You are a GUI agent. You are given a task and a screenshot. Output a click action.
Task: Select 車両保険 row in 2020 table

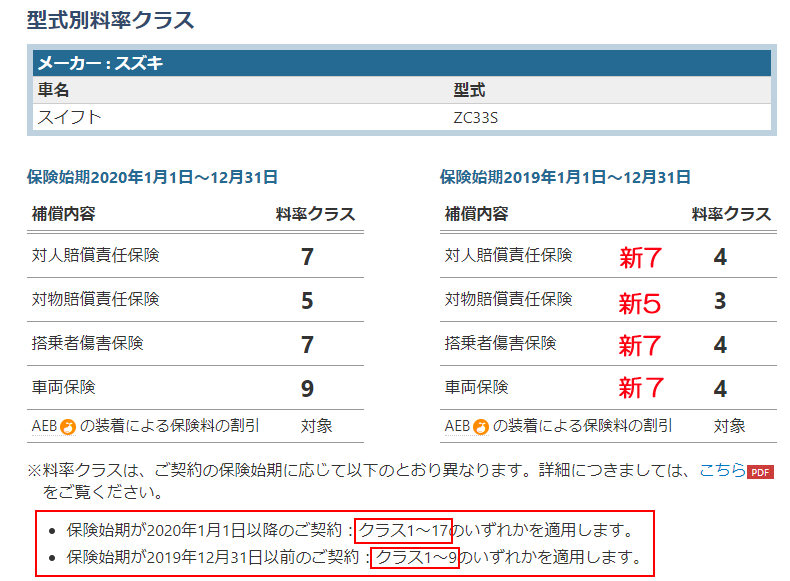[195, 388]
